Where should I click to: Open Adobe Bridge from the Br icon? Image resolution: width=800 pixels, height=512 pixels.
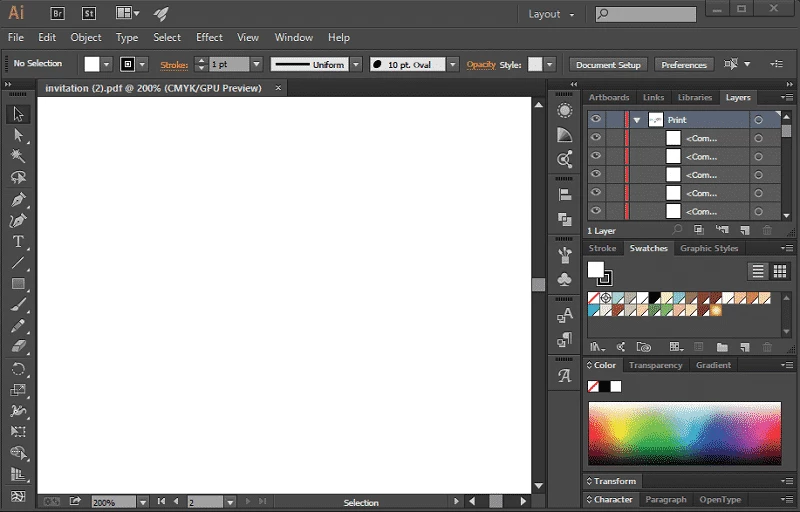tap(59, 14)
